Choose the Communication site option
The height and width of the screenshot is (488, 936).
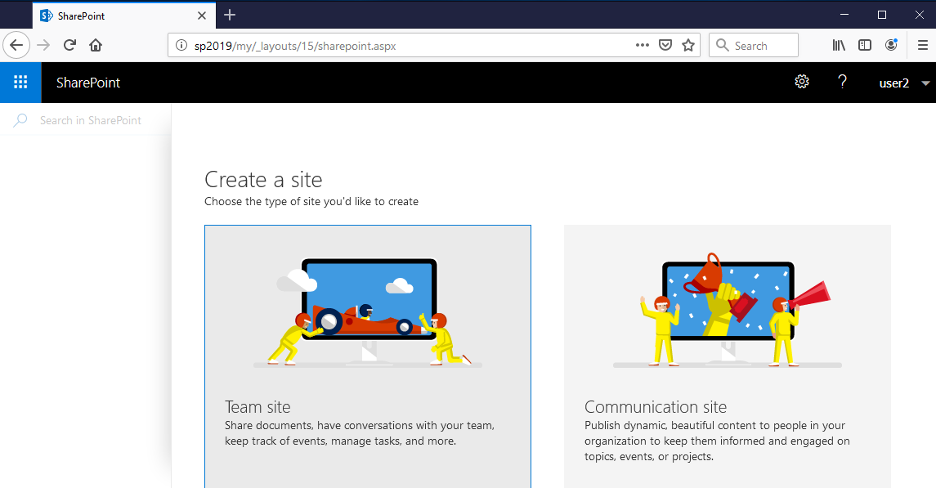pyautogui.click(x=727, y=355)
